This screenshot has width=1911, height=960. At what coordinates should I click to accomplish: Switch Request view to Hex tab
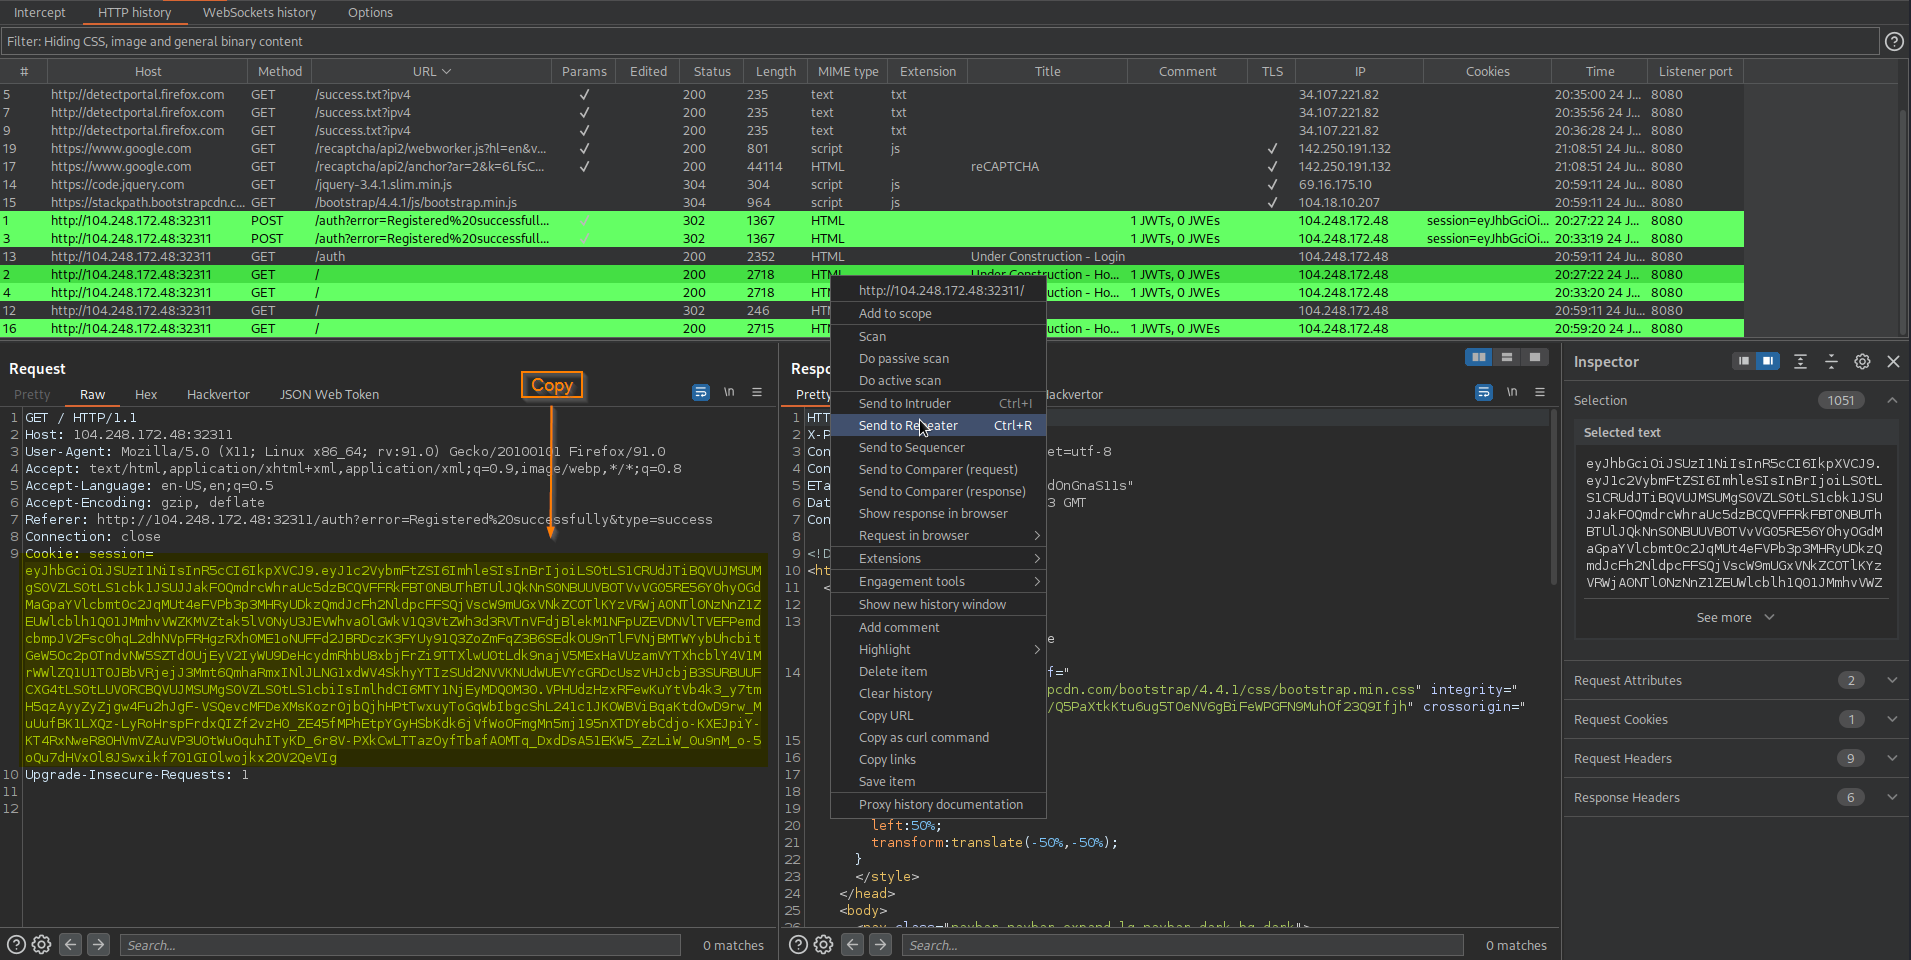point(146,394)
